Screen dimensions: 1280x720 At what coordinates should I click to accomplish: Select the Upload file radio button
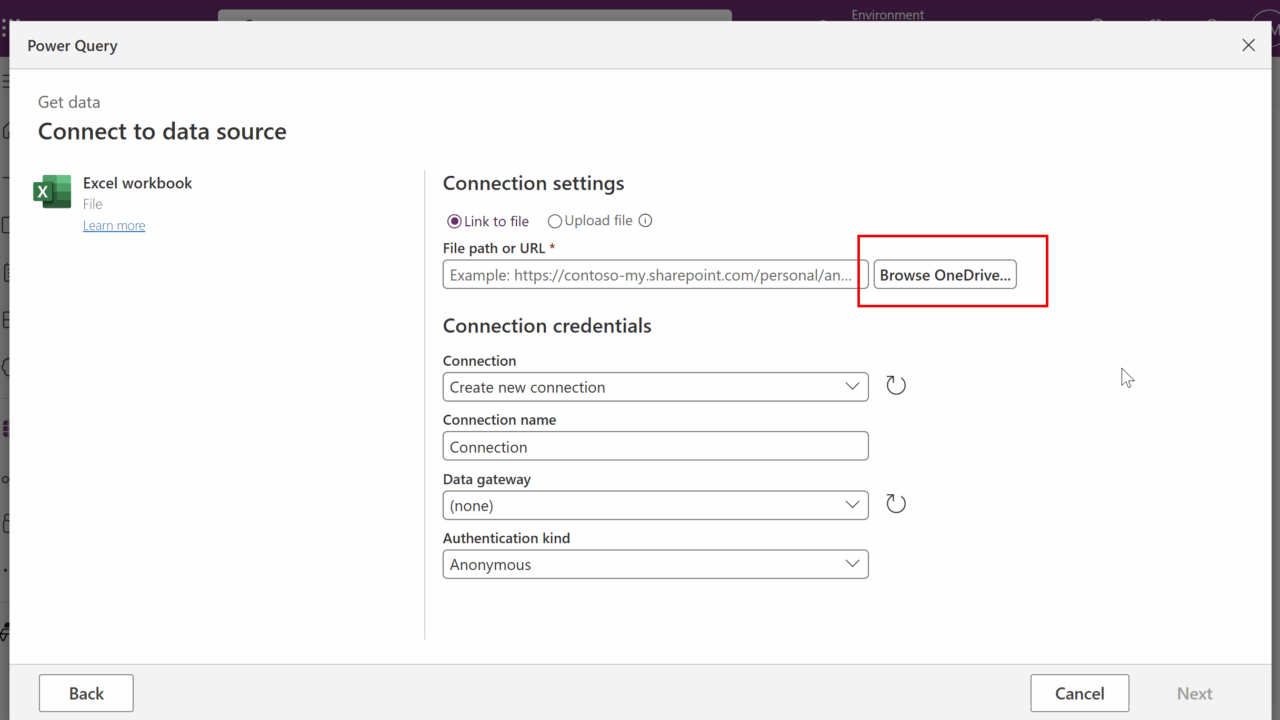point(555,221)
